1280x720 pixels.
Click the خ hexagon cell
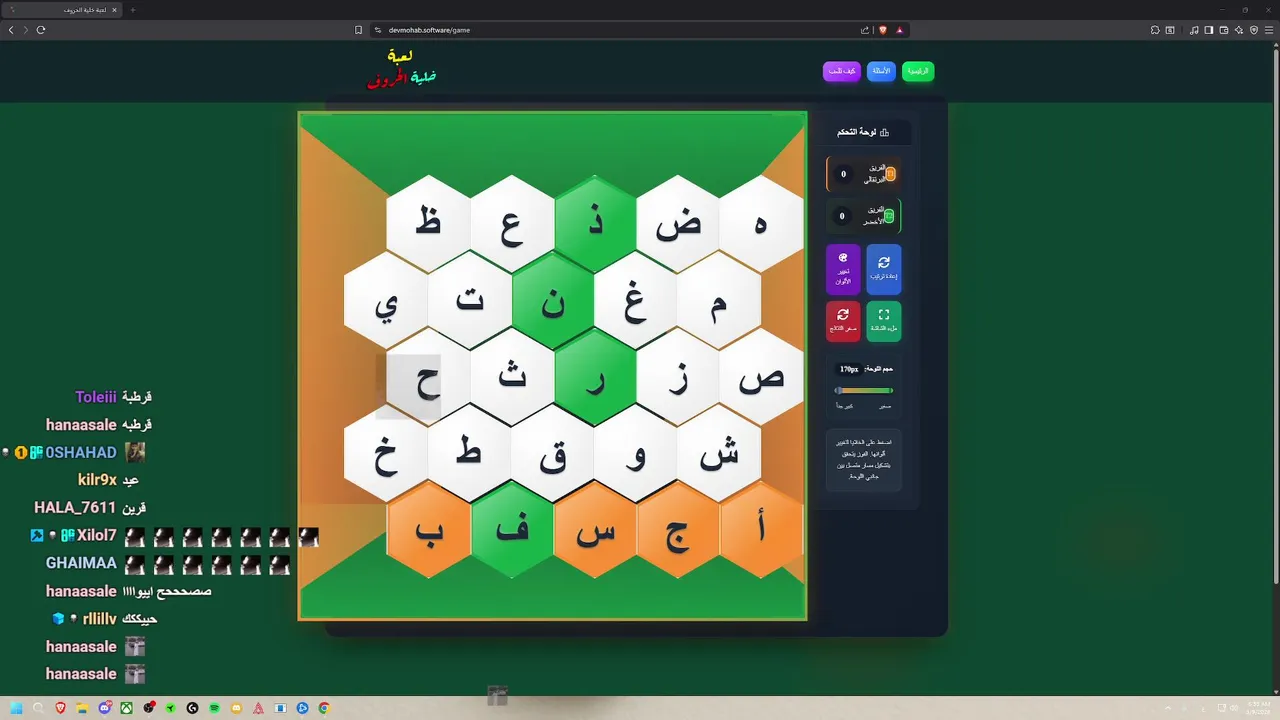pyautogui.click(x=386, y=454)
